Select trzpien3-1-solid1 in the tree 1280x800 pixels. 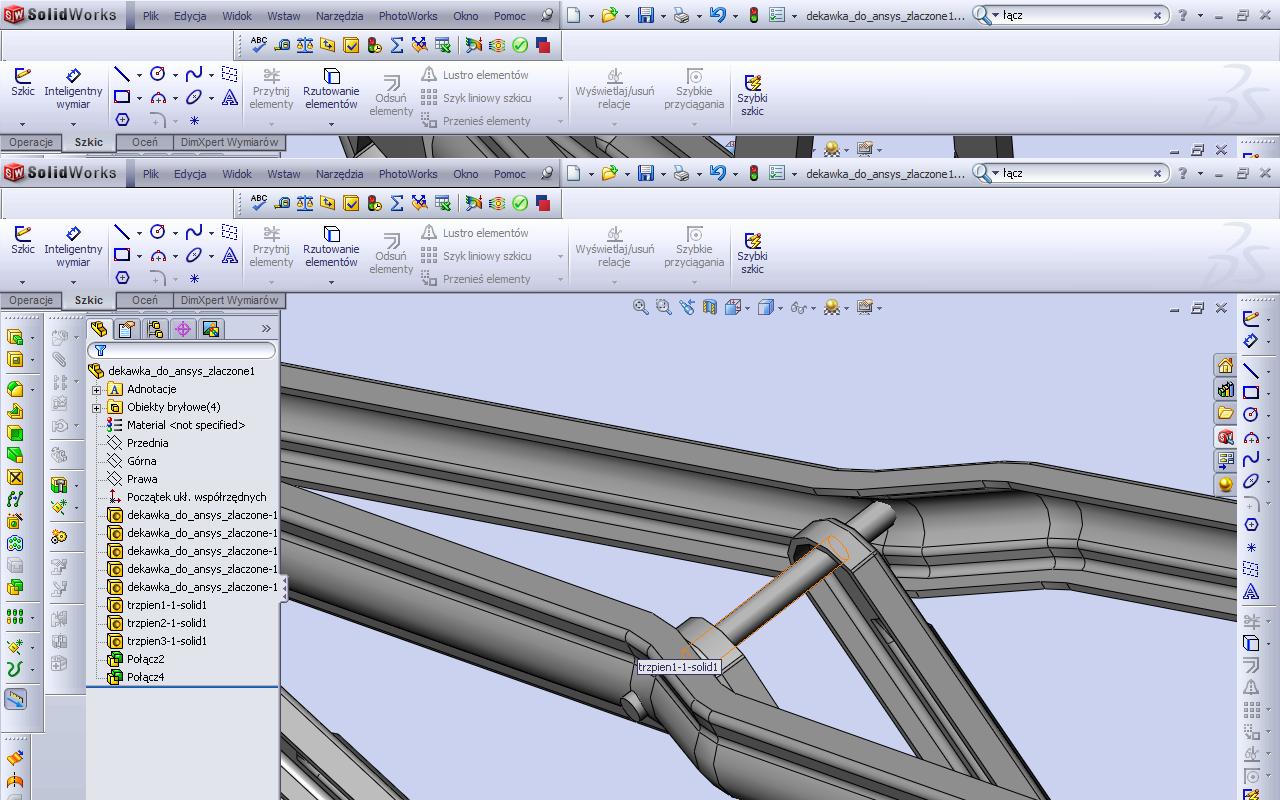tap(166, 641)
